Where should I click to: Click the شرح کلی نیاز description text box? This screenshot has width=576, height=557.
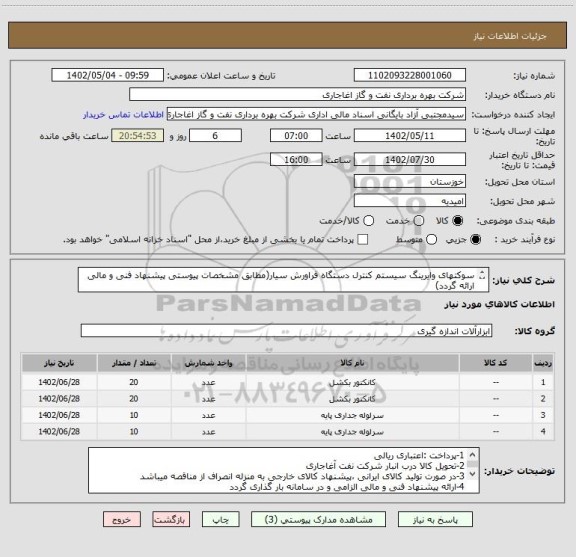point(283,280)
